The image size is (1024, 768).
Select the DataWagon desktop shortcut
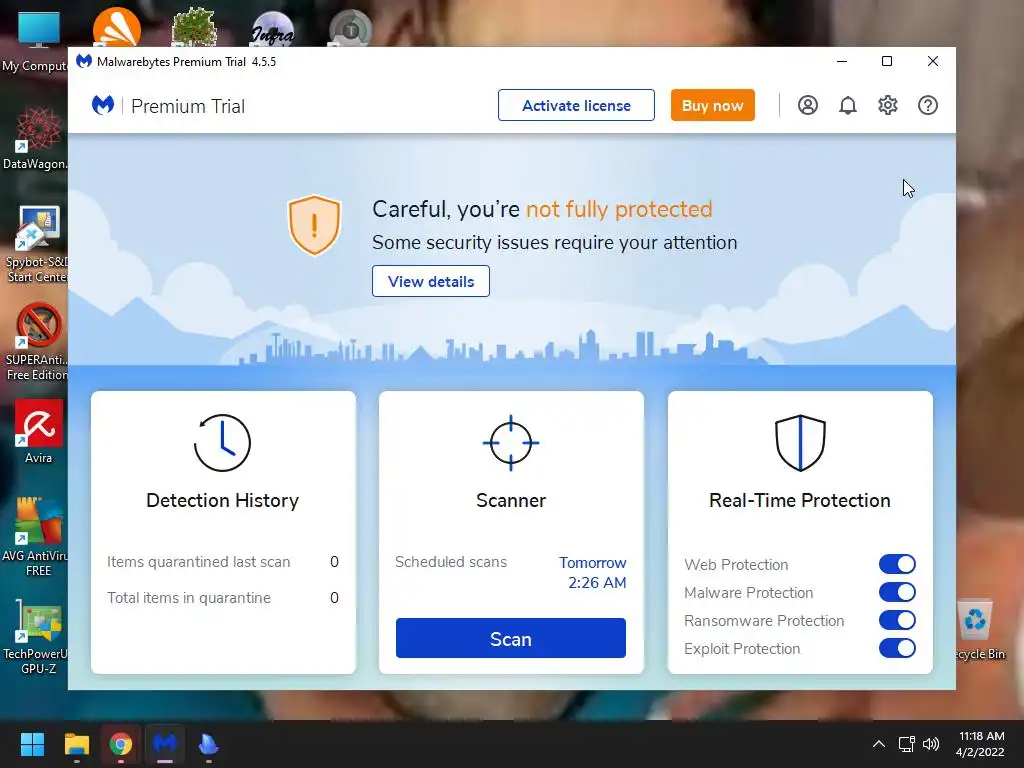(36, 139)
